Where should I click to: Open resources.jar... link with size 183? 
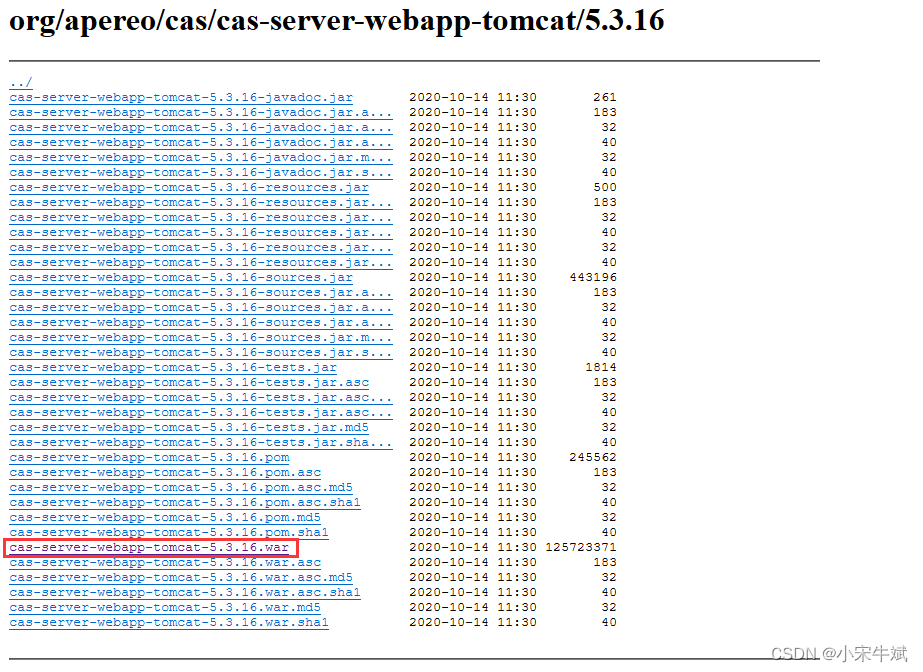pos(201,202)
